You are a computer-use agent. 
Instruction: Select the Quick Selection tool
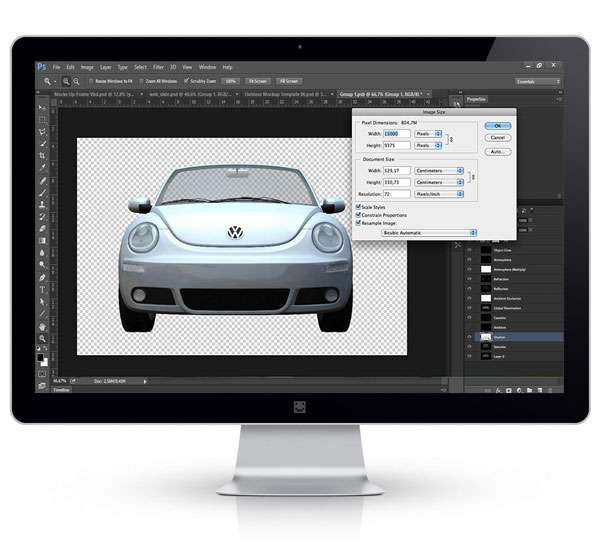(42, 144)
